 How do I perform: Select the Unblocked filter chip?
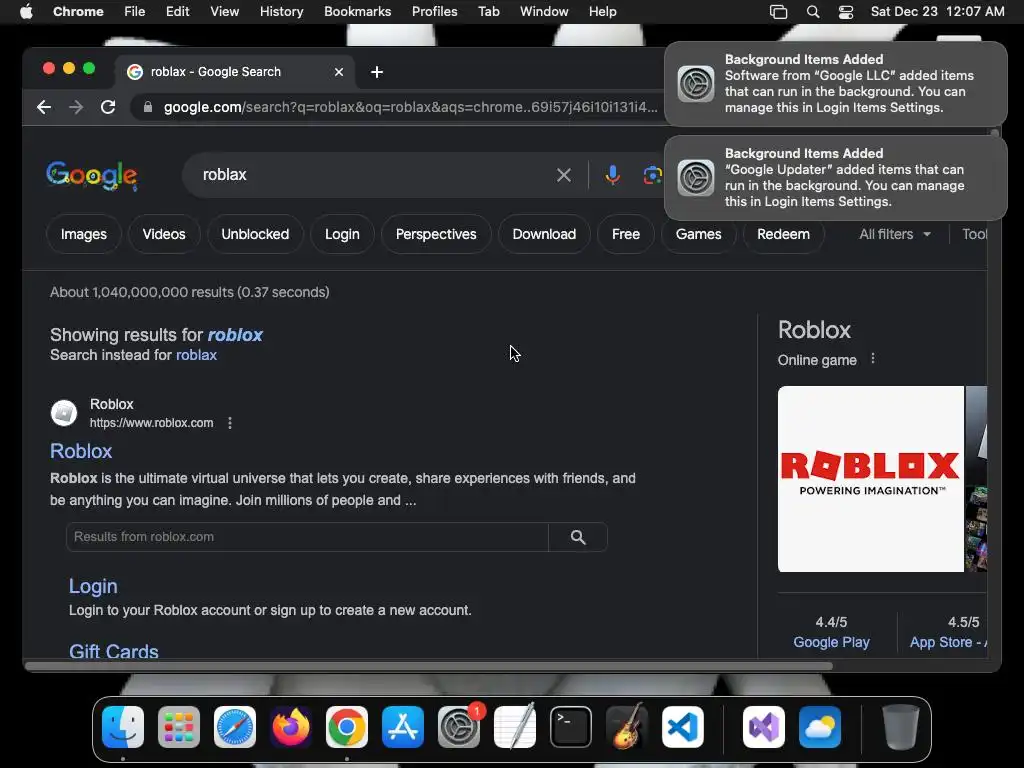click(x=255, y=234)
